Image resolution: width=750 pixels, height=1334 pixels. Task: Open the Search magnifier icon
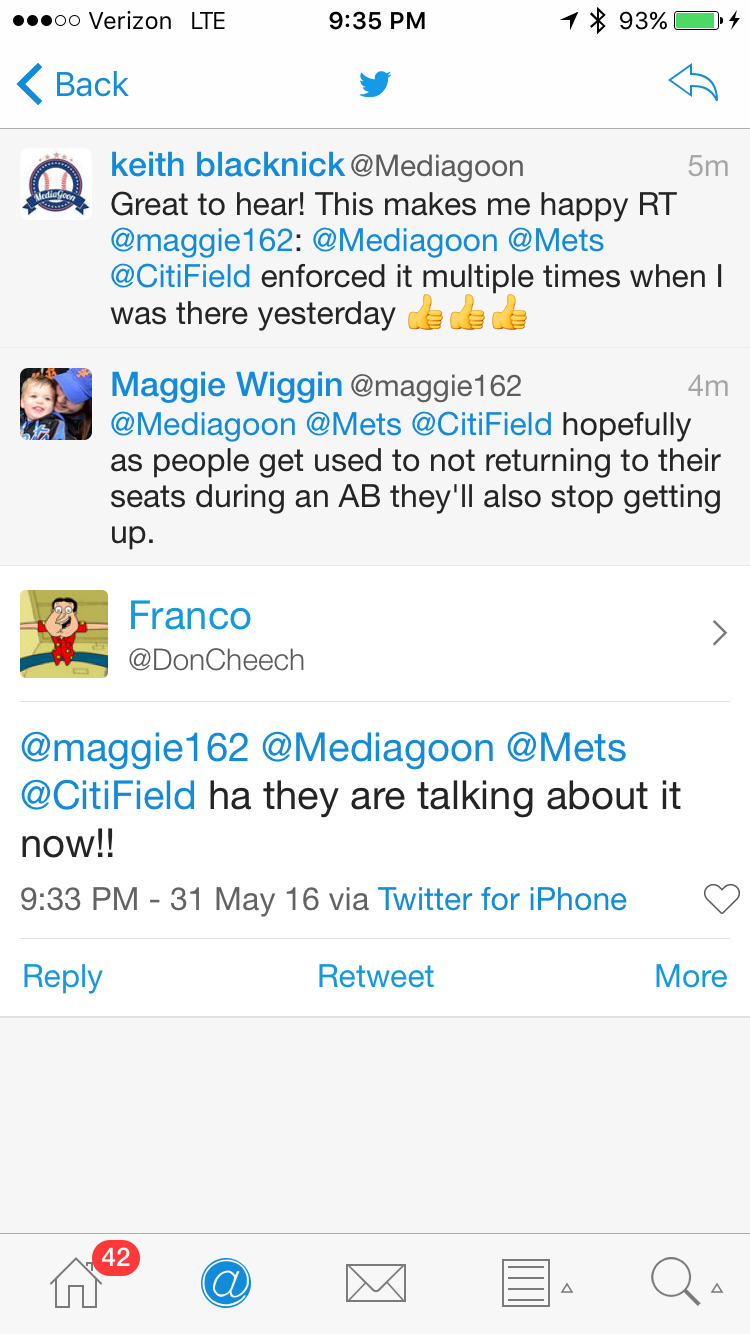pyautogui.click(x=675, y=1283)
